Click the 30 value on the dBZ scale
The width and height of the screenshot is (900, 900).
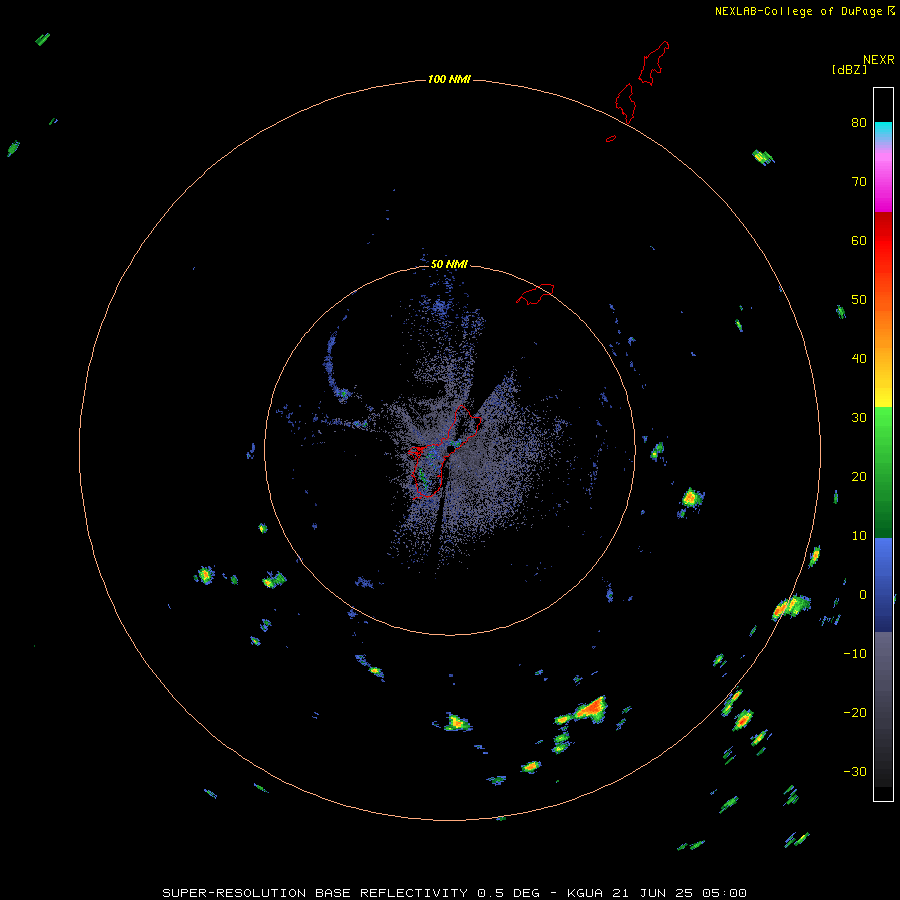(x=859, y=418)
